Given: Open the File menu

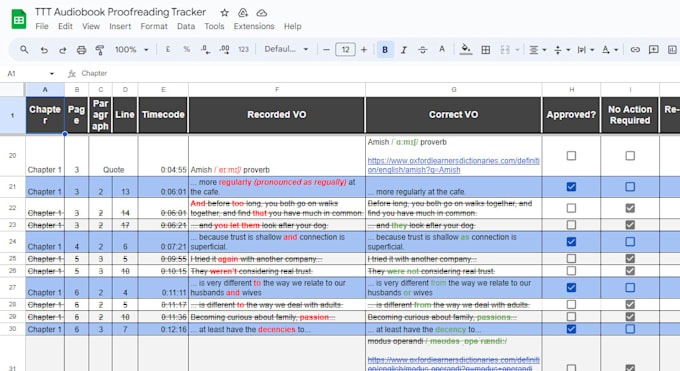Looking at the screenshot, I should coord(42,26).
